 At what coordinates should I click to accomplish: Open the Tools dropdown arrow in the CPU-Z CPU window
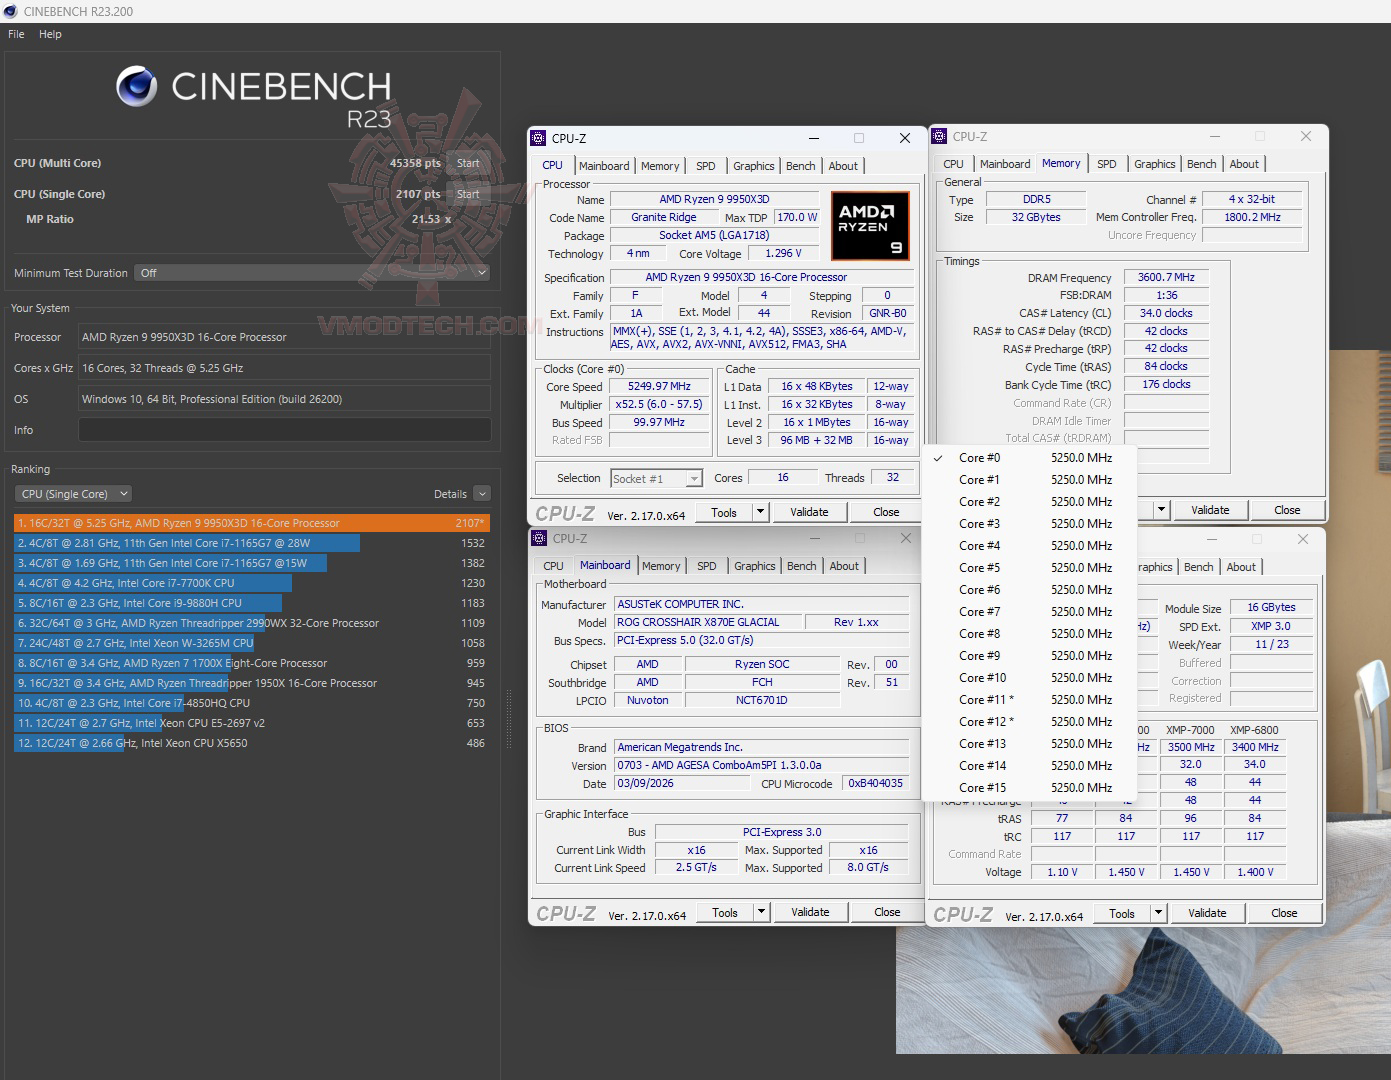pyautogui.click(x=760, y=512)
